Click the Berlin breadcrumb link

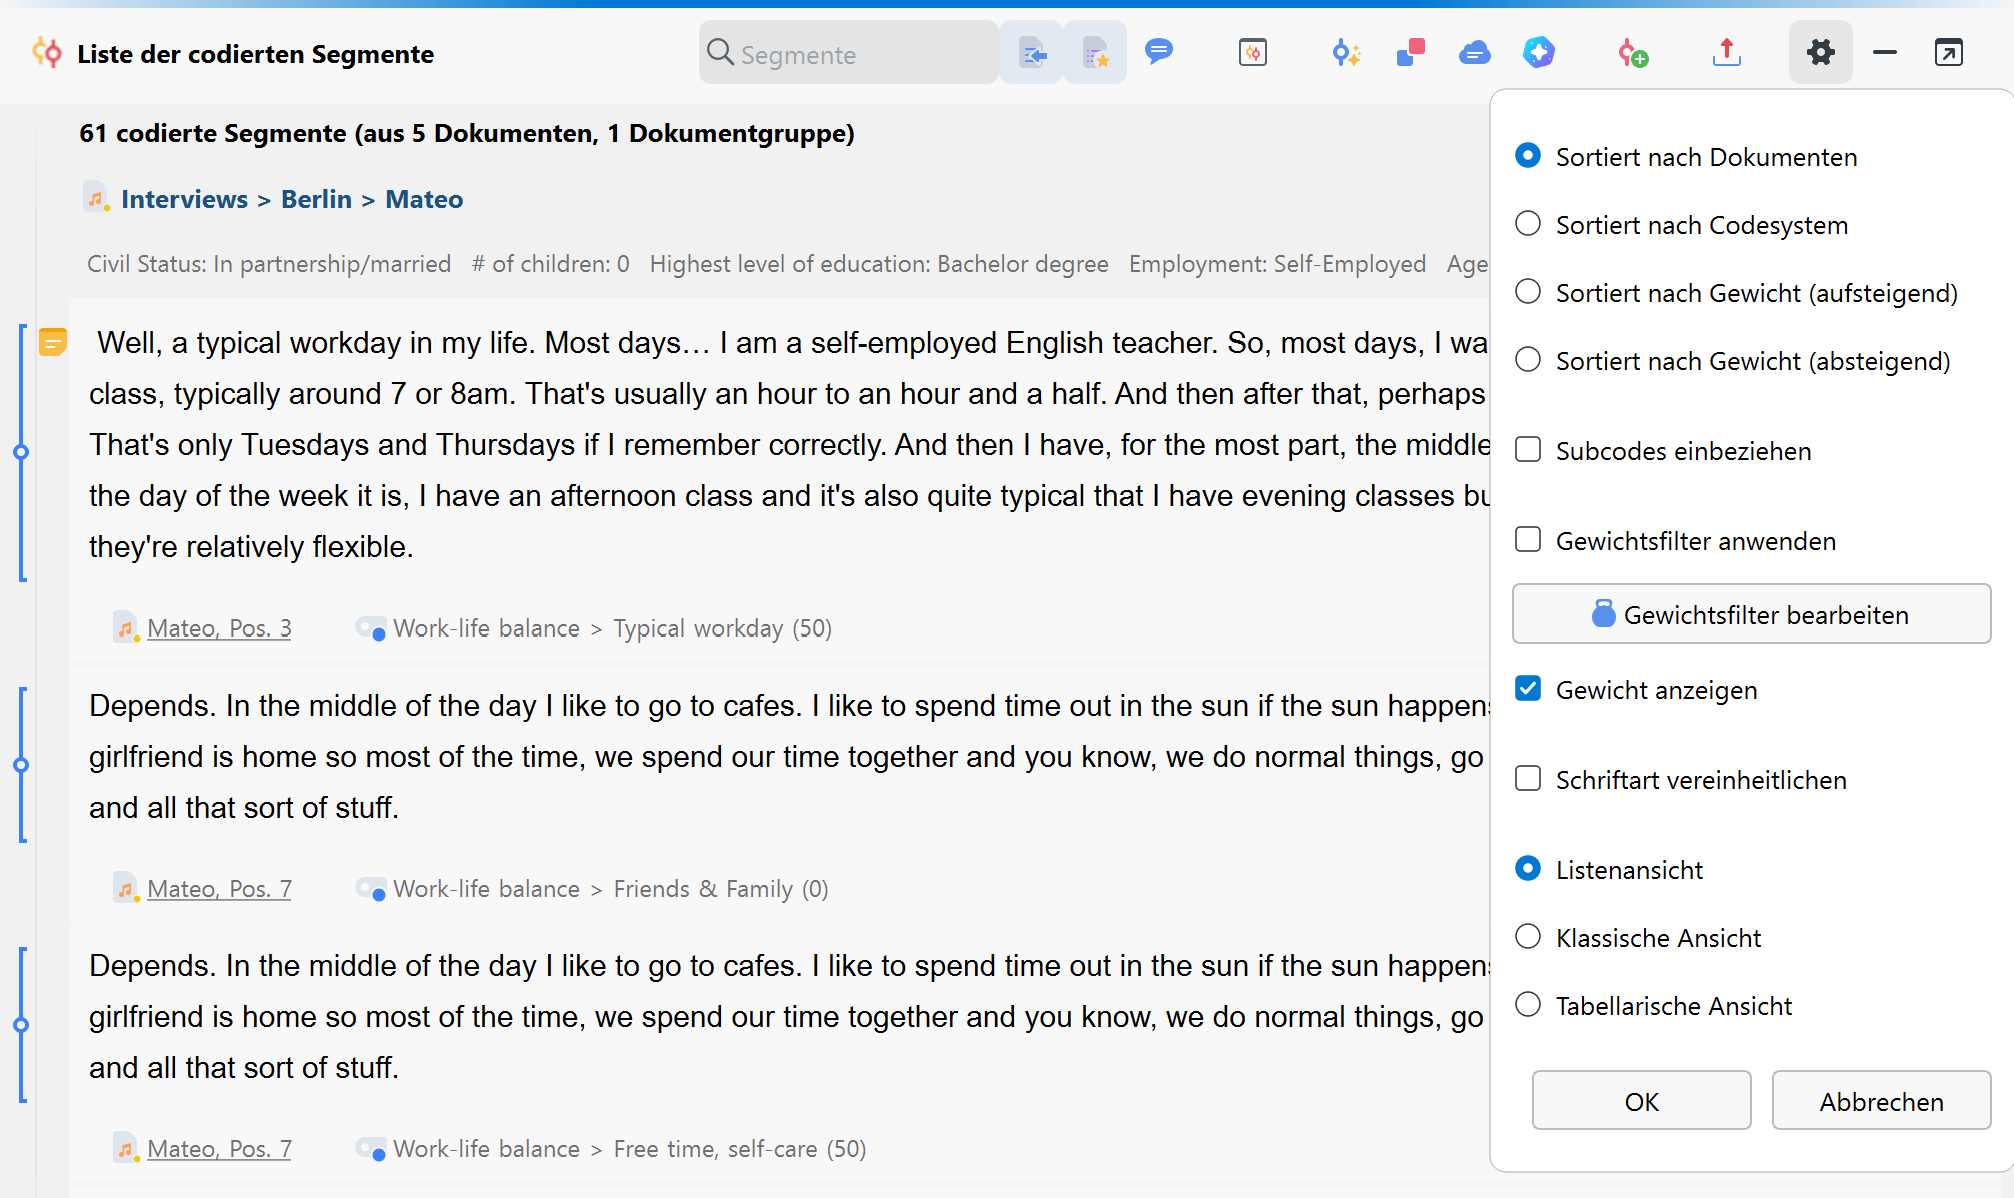(316, 199)
